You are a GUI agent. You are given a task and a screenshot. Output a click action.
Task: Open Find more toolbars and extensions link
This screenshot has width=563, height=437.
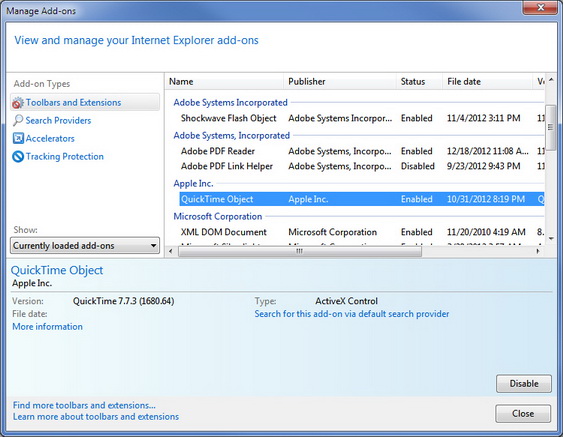pos(84,405)
